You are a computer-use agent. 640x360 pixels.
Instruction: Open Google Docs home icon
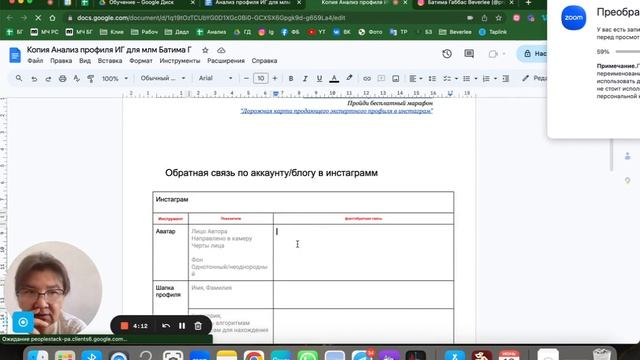(15, 55)
